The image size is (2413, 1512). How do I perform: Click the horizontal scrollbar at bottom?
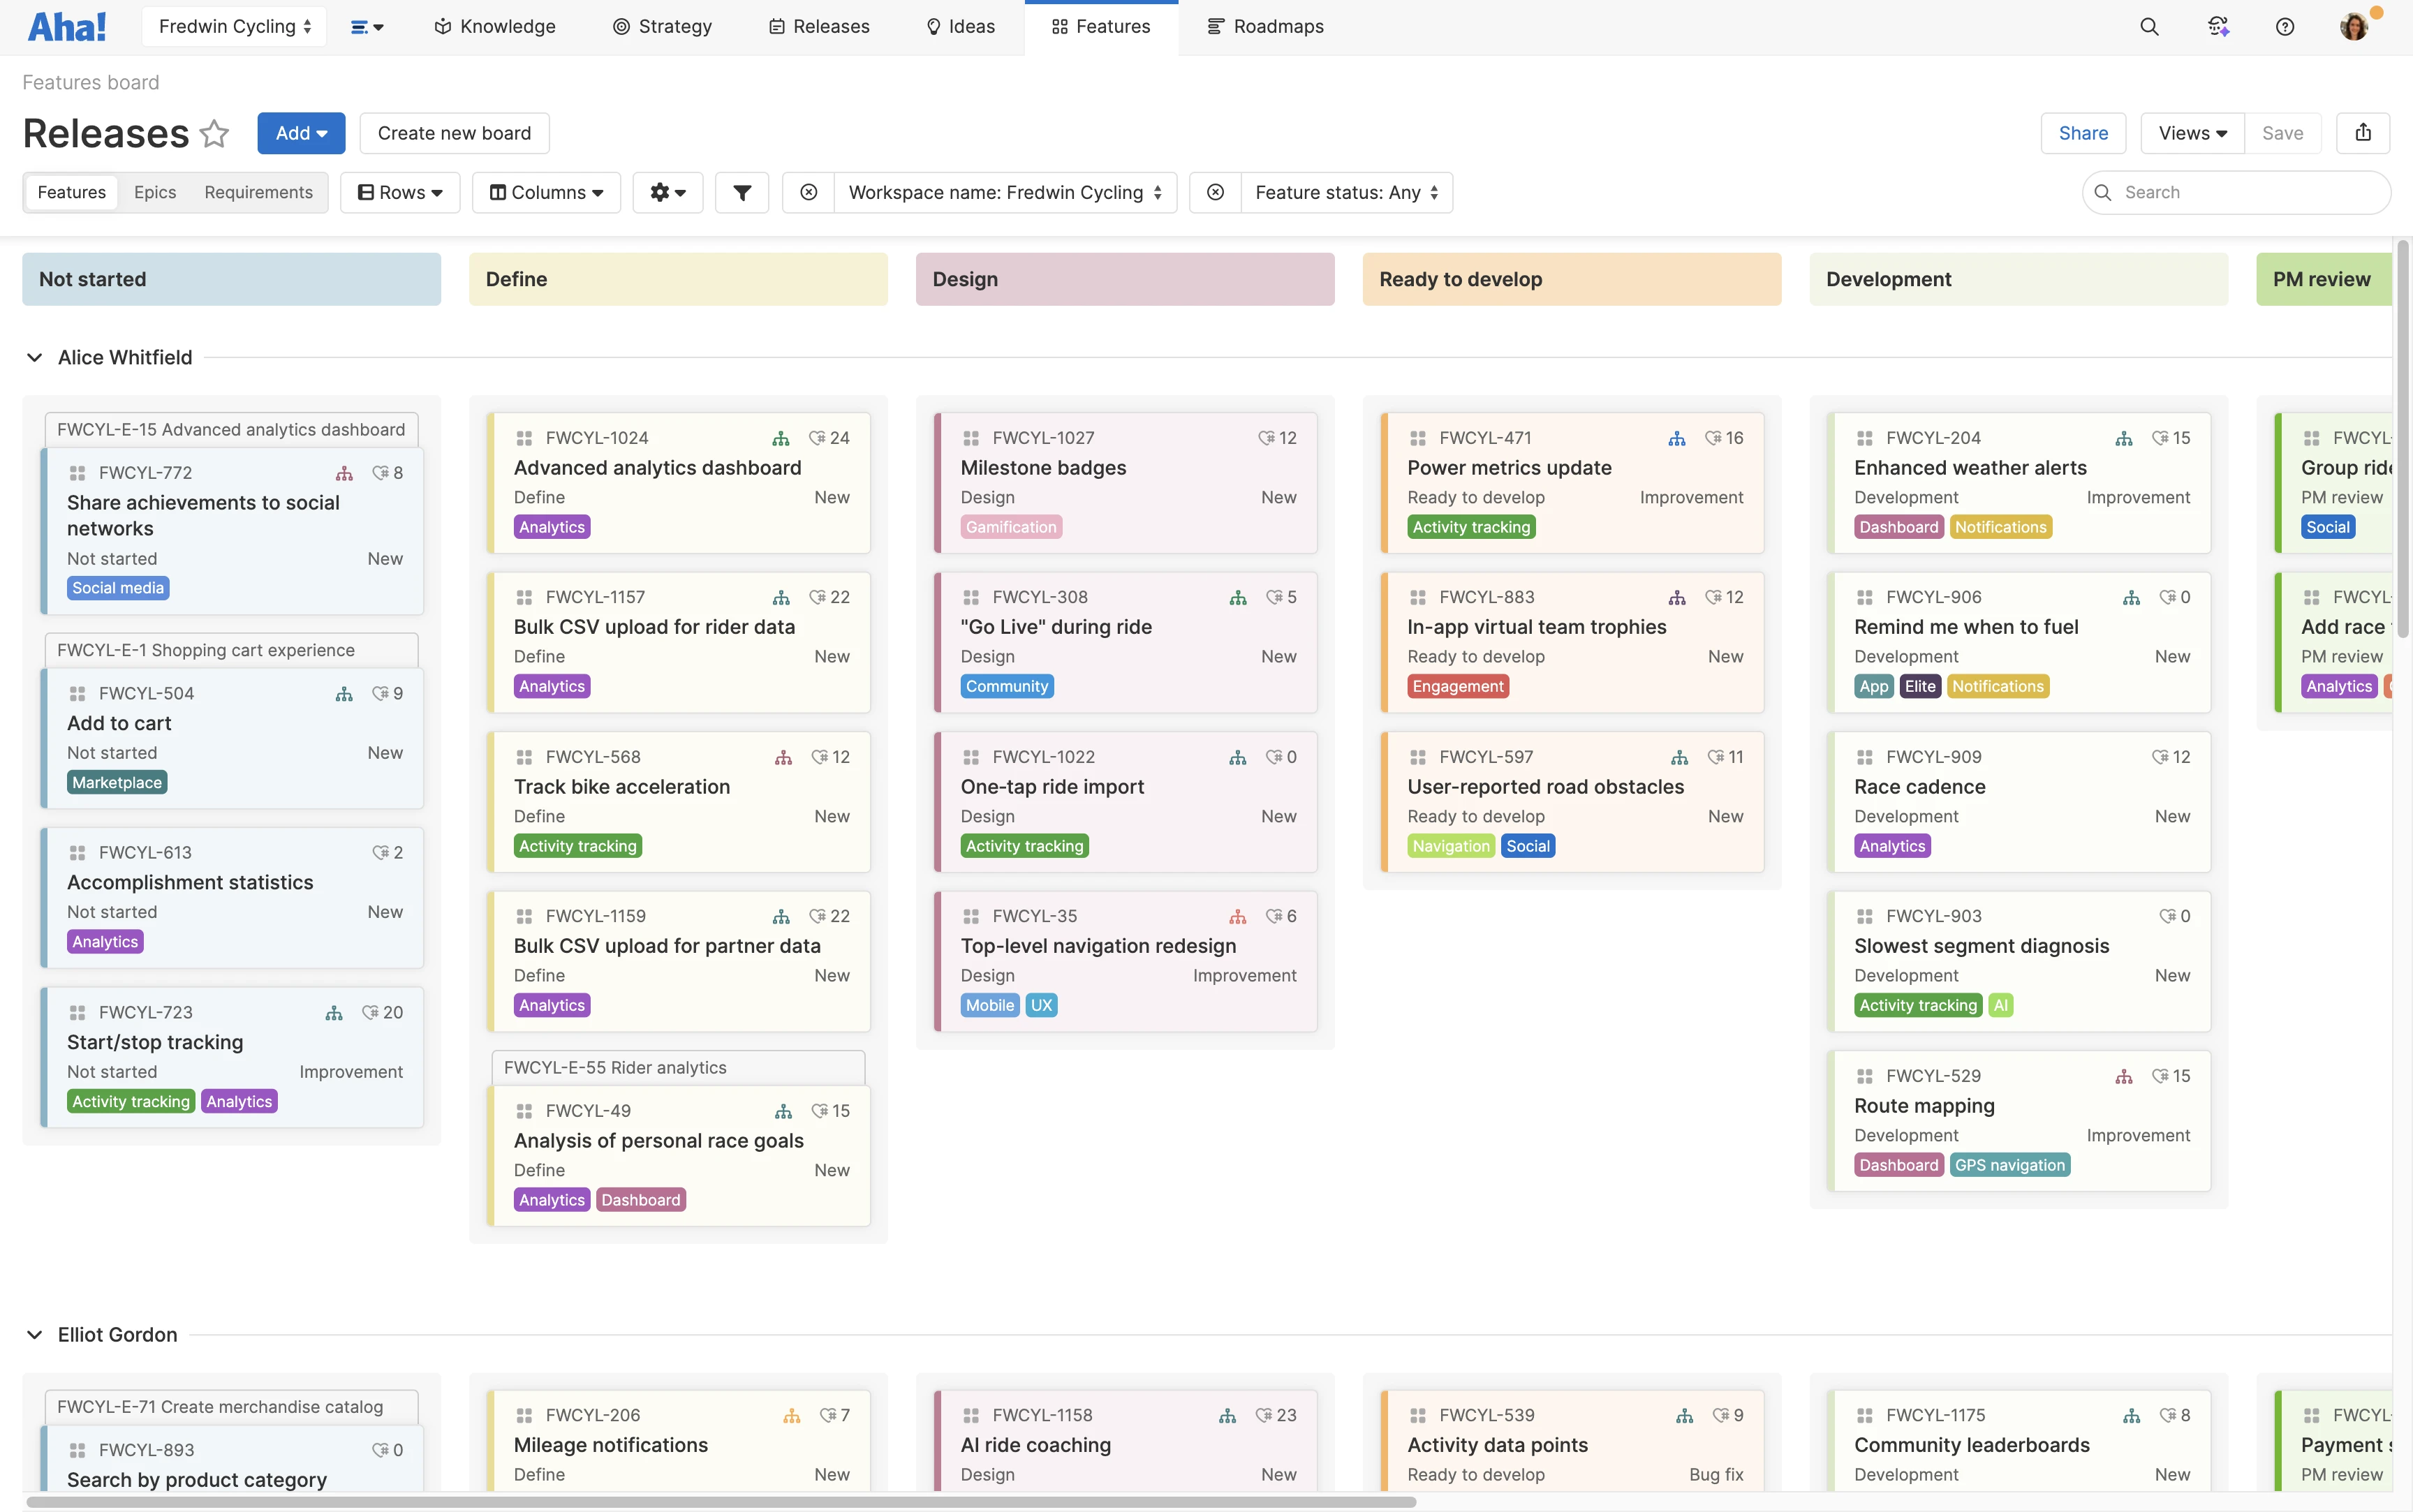(720, 1501)
